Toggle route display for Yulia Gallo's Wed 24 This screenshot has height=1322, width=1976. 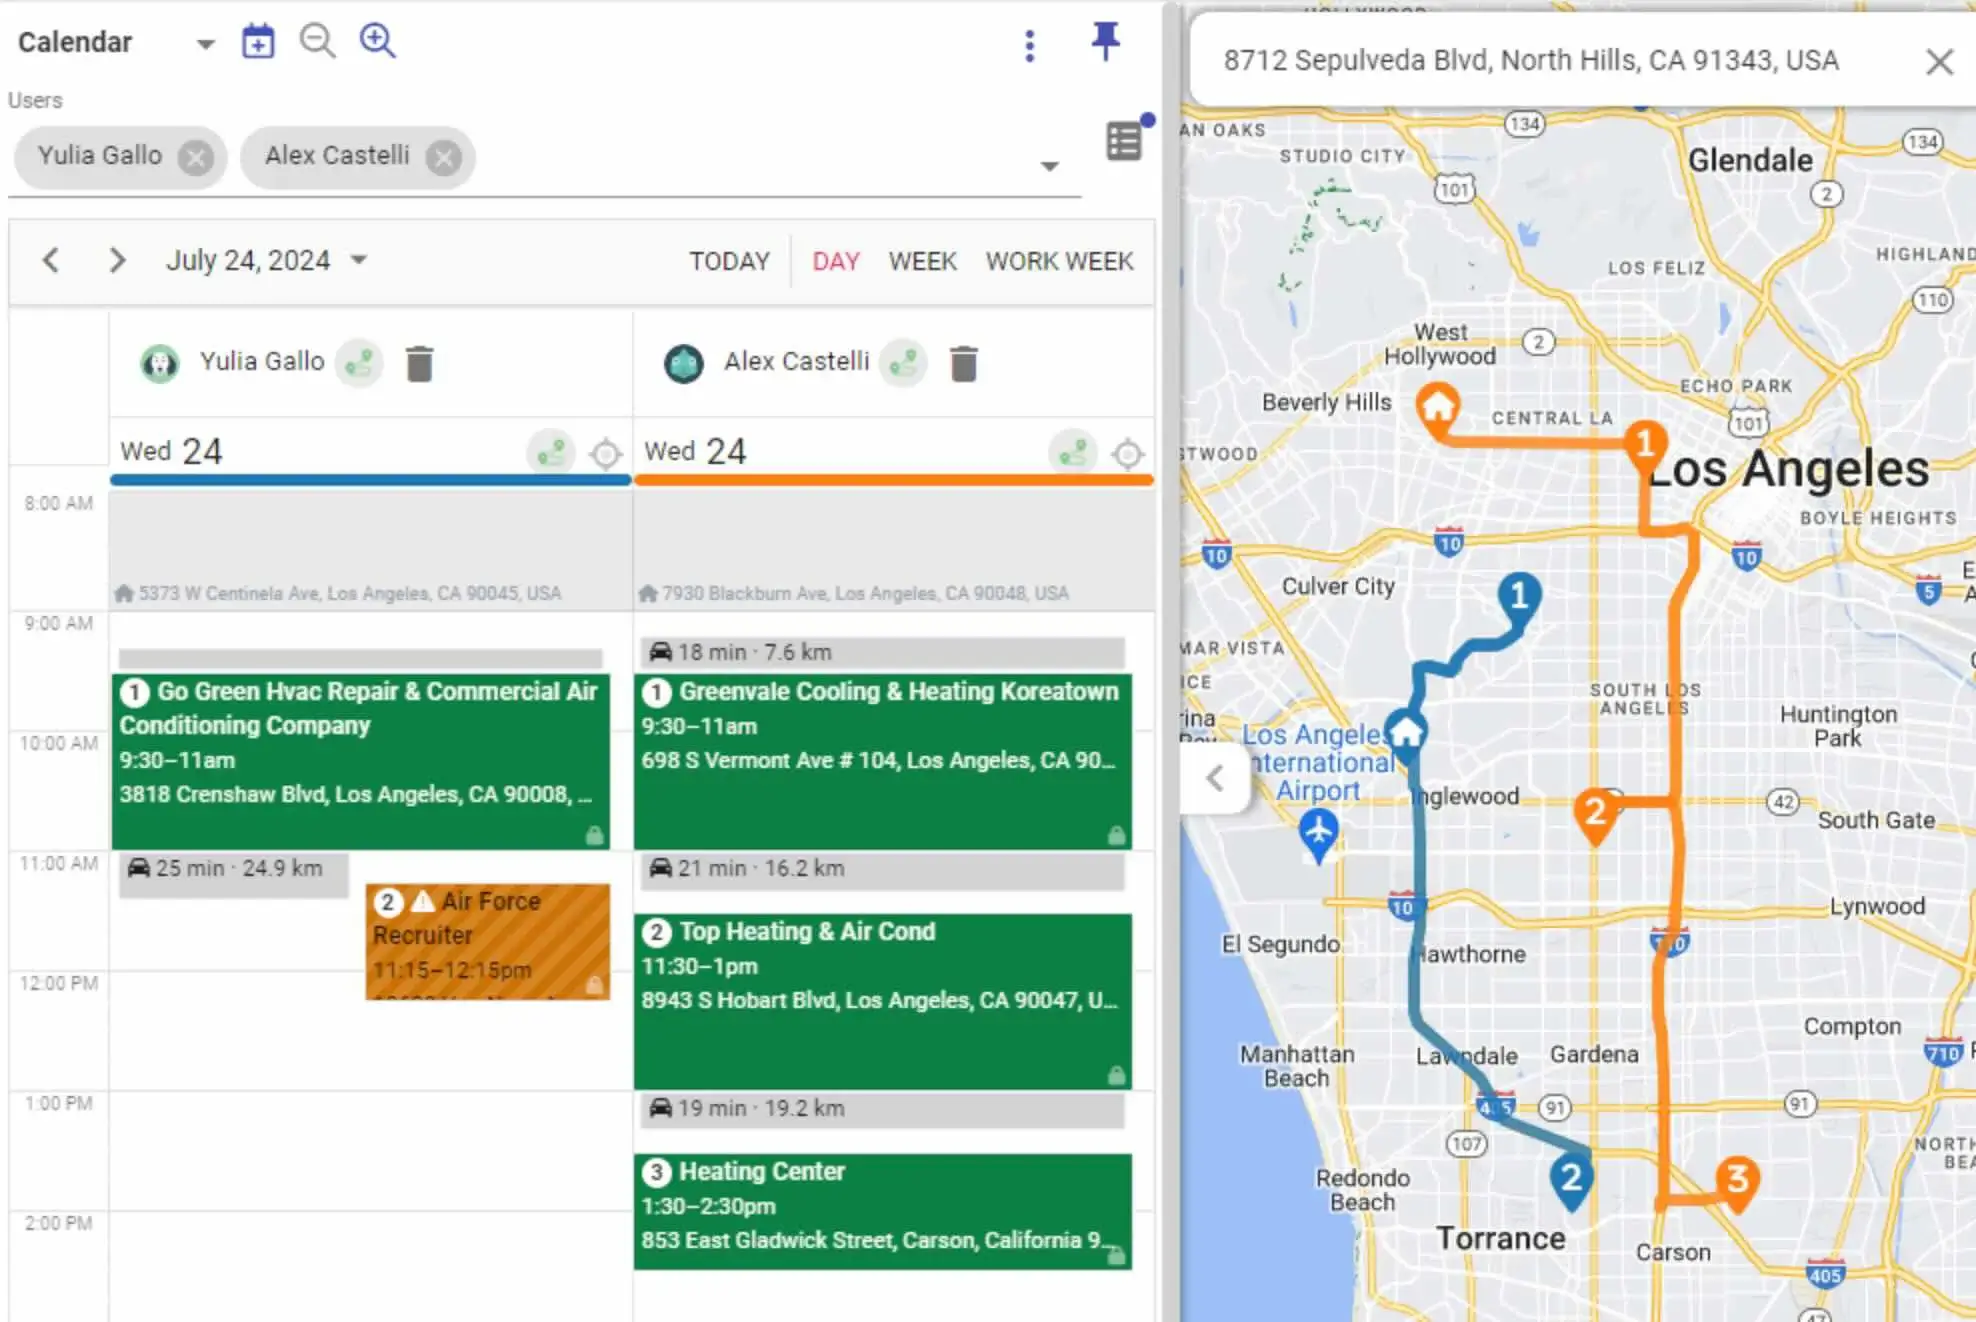click(551, 453)
